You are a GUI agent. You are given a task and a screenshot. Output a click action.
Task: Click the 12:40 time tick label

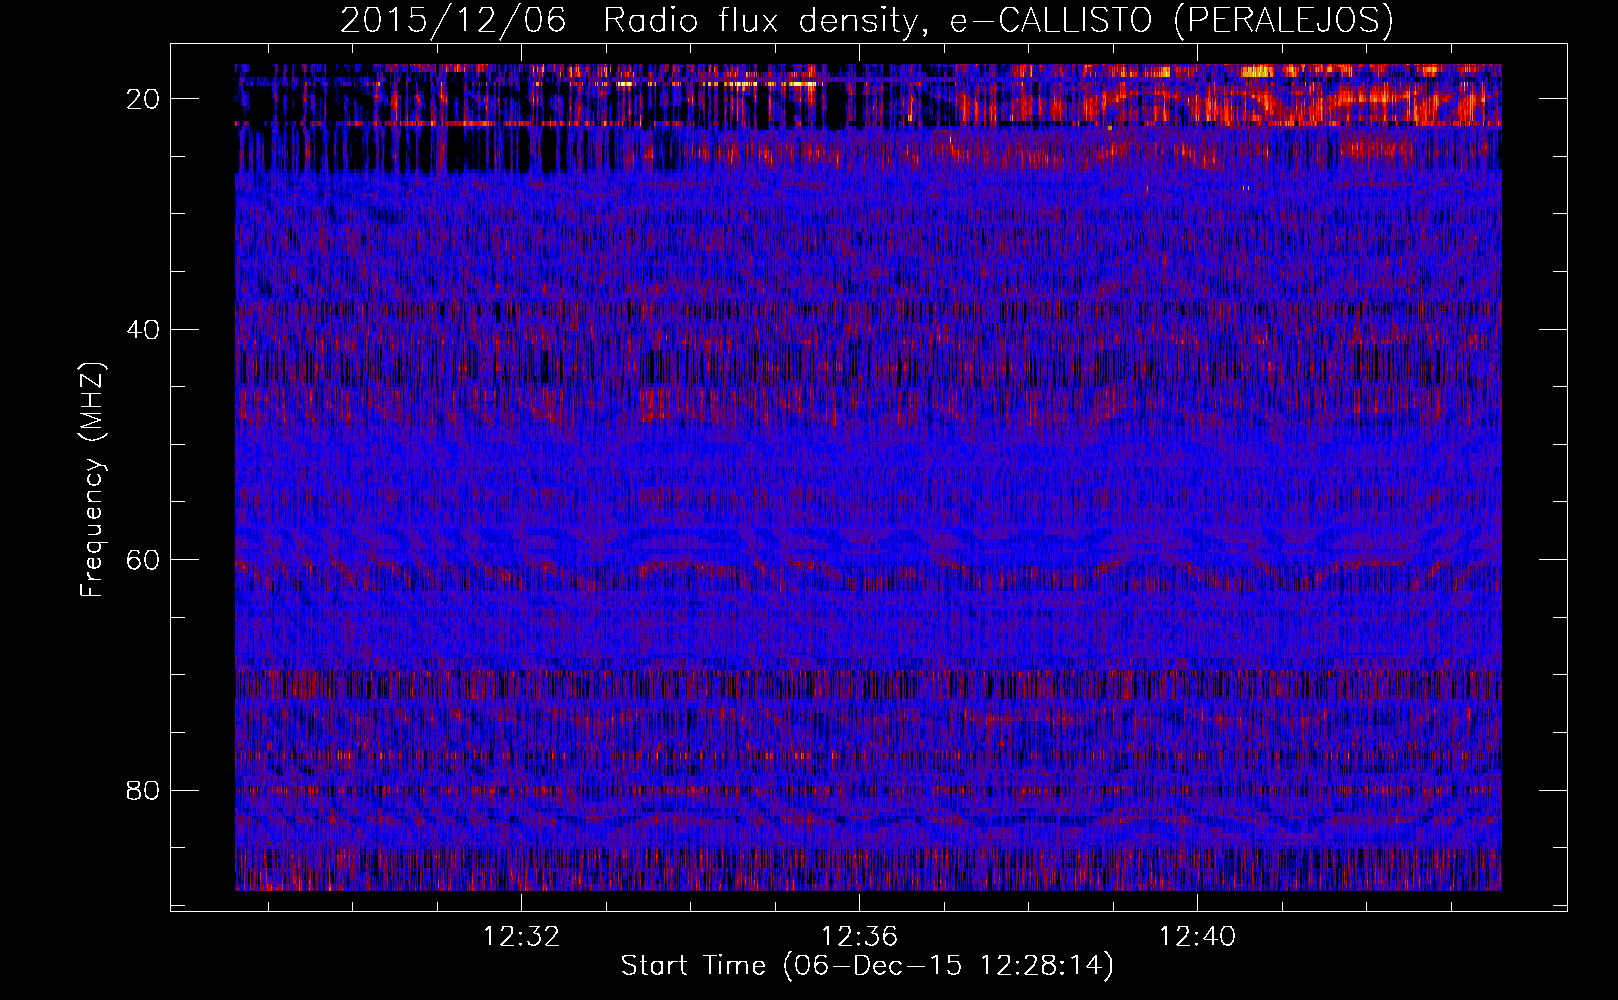click(1197, 937)
